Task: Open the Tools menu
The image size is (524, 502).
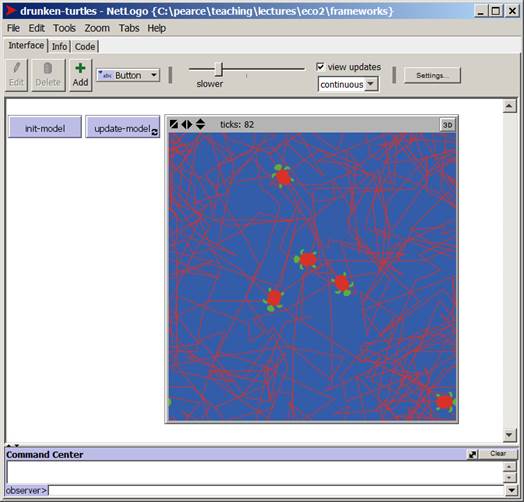Action: [64, 28]
